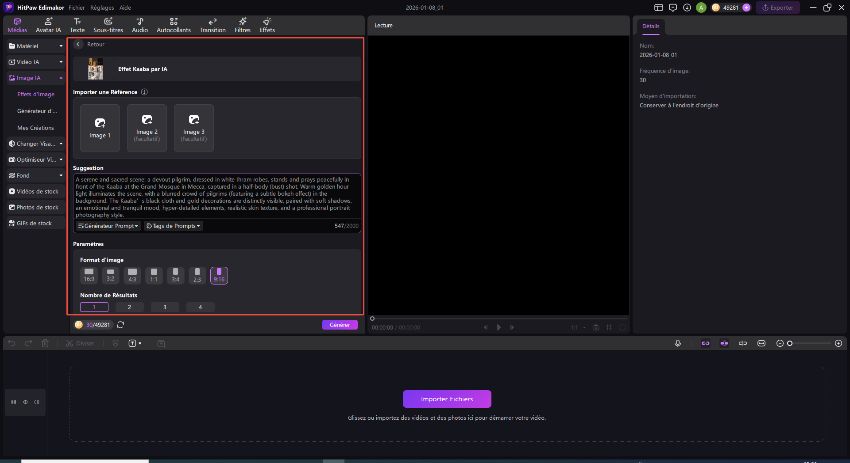The height and width of the screenshot is (463, 850).
Task: Click the Générer button
Action: pyautogui.click(x=339, y=324)
